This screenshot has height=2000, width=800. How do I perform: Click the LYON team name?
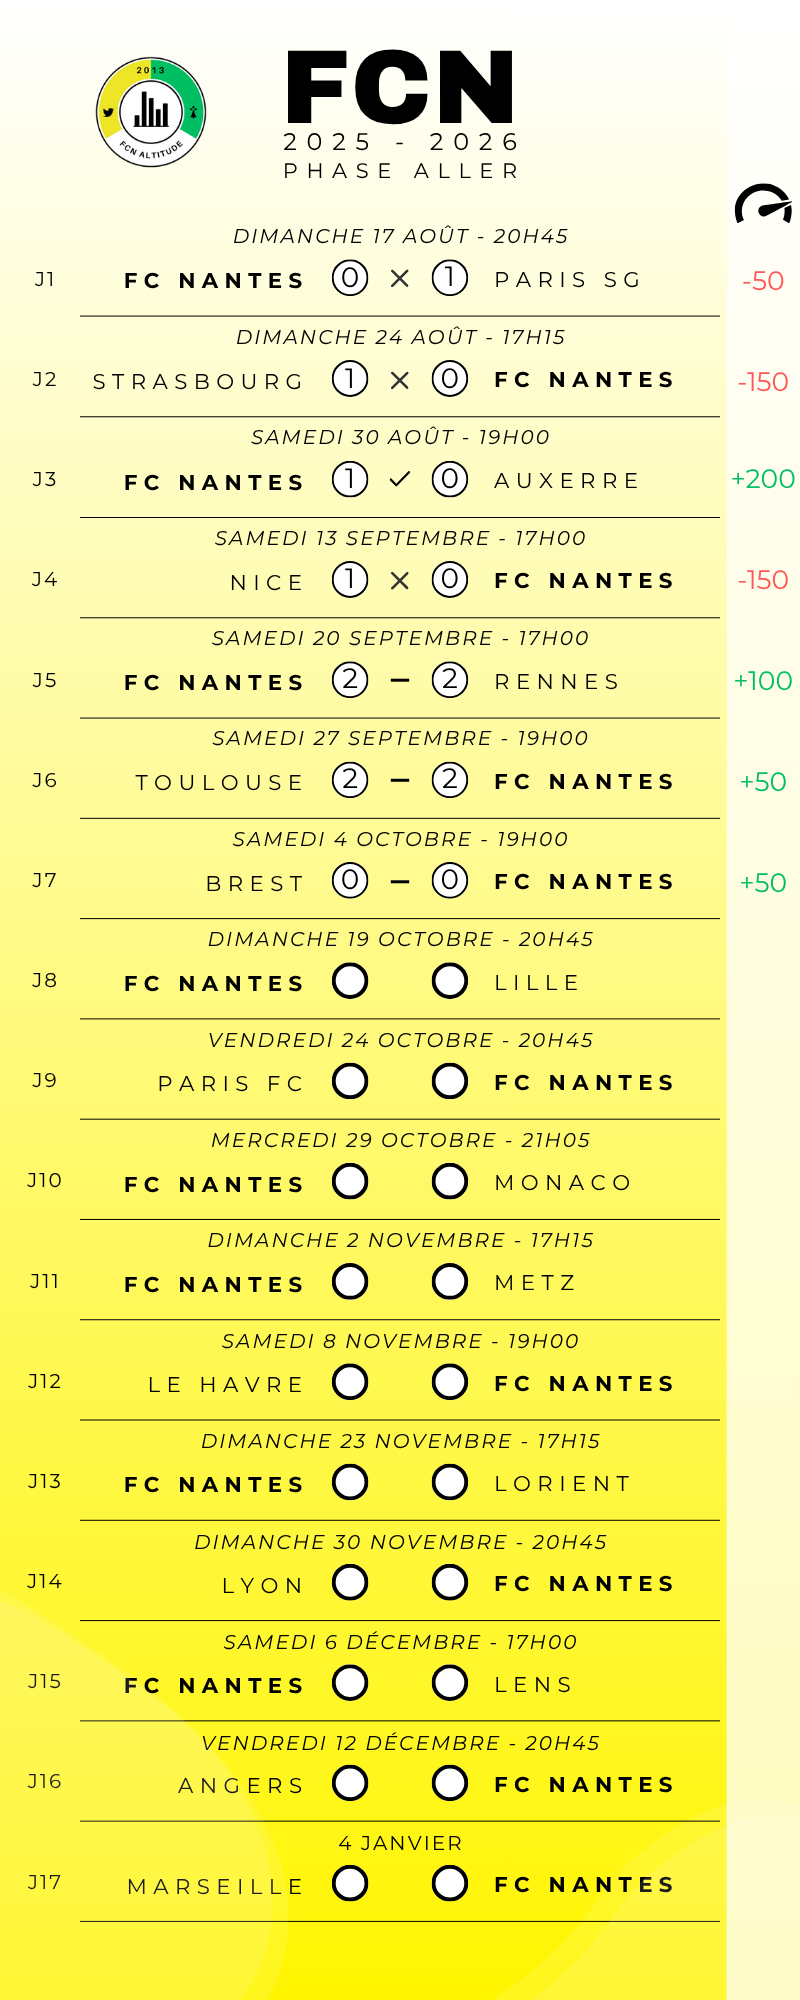coord(263,1585)
